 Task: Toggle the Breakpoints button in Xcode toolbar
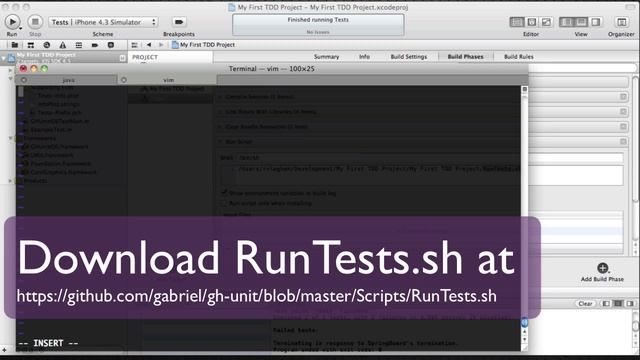point(178,22)
